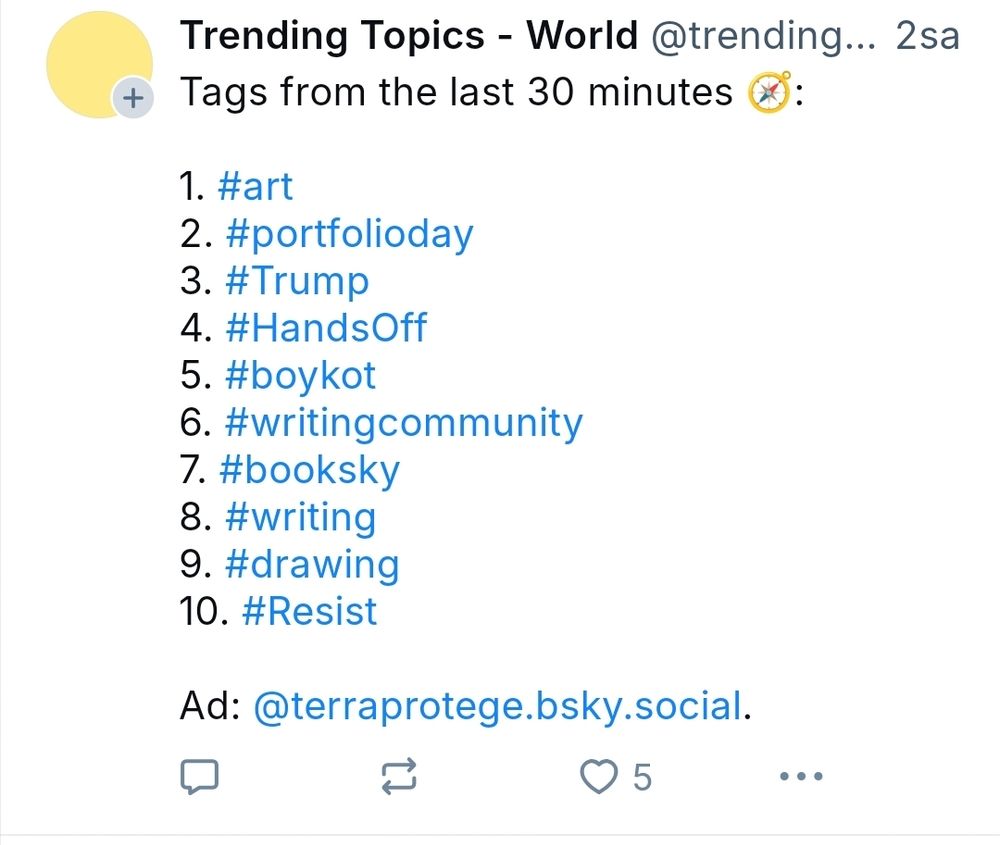Open the three-dot more options menu

click(800, 776)
